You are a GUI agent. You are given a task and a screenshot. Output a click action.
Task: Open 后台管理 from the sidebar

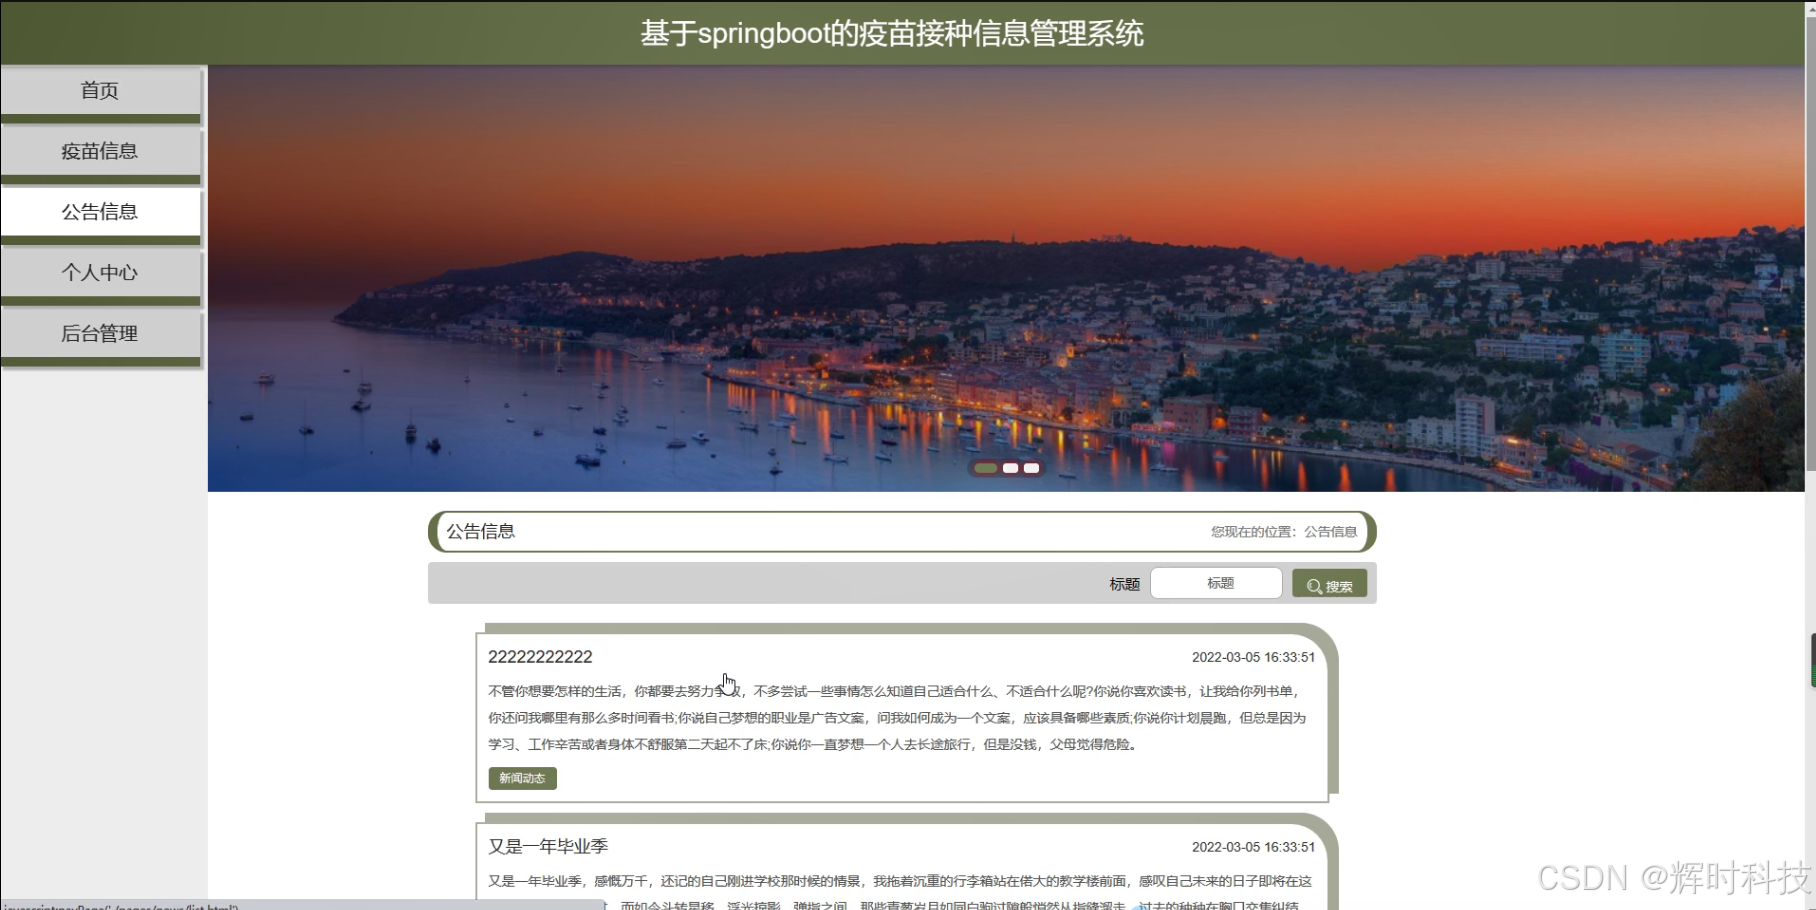click(100, 334)
